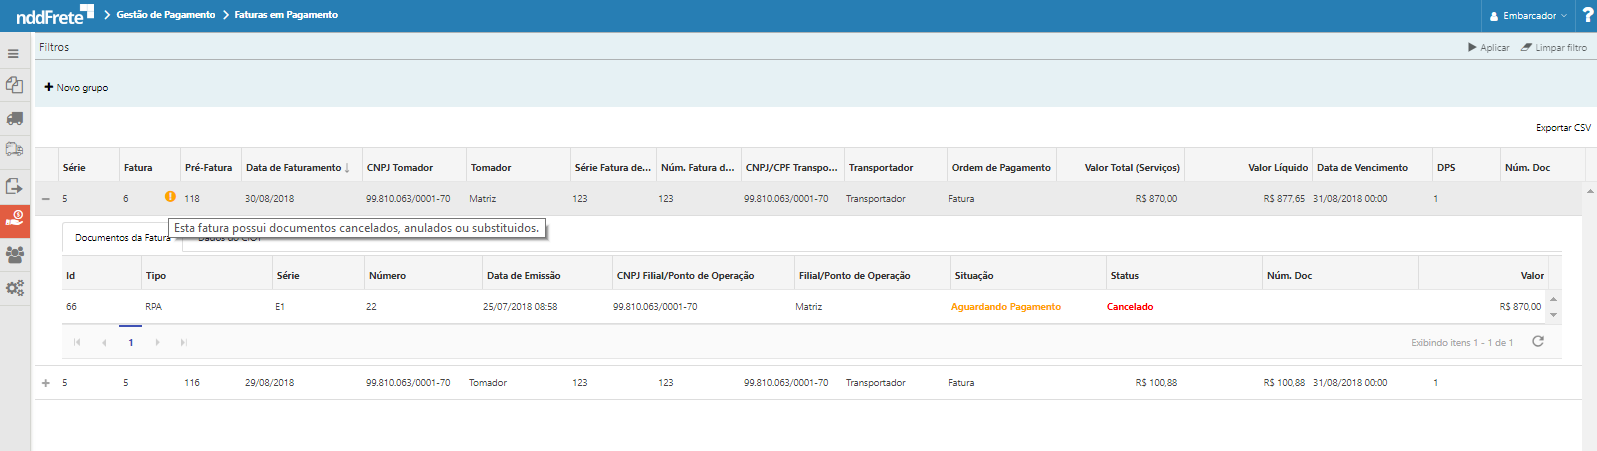Refresh the documents grid
The image size is (1597, 451).
[x=1538, y=342]
